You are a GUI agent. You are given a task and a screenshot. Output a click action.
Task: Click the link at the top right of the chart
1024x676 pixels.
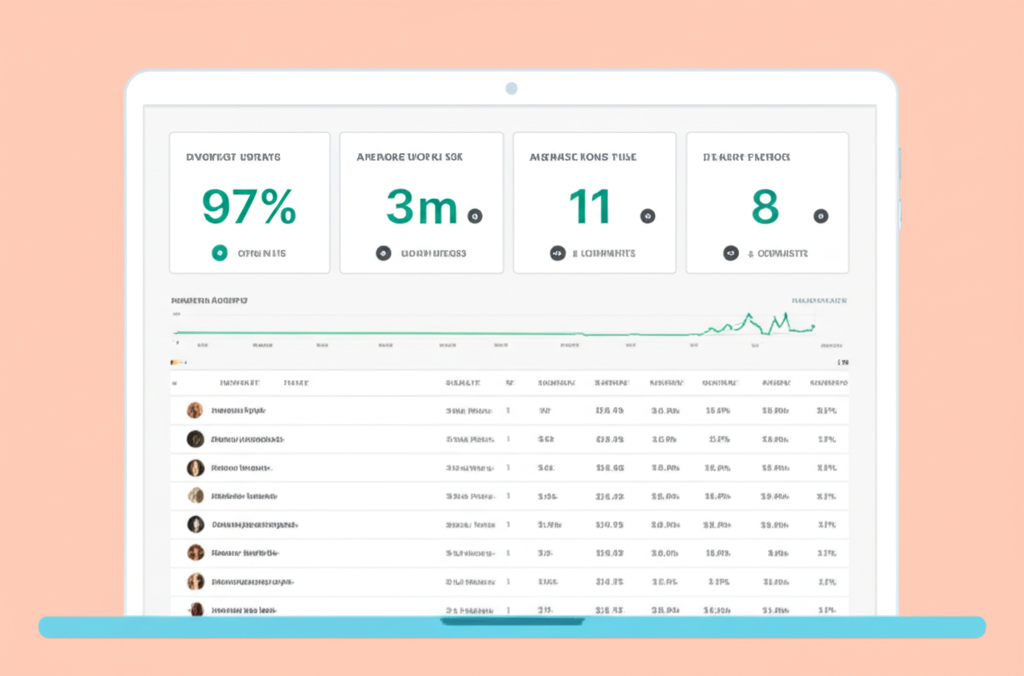(820, 299)
